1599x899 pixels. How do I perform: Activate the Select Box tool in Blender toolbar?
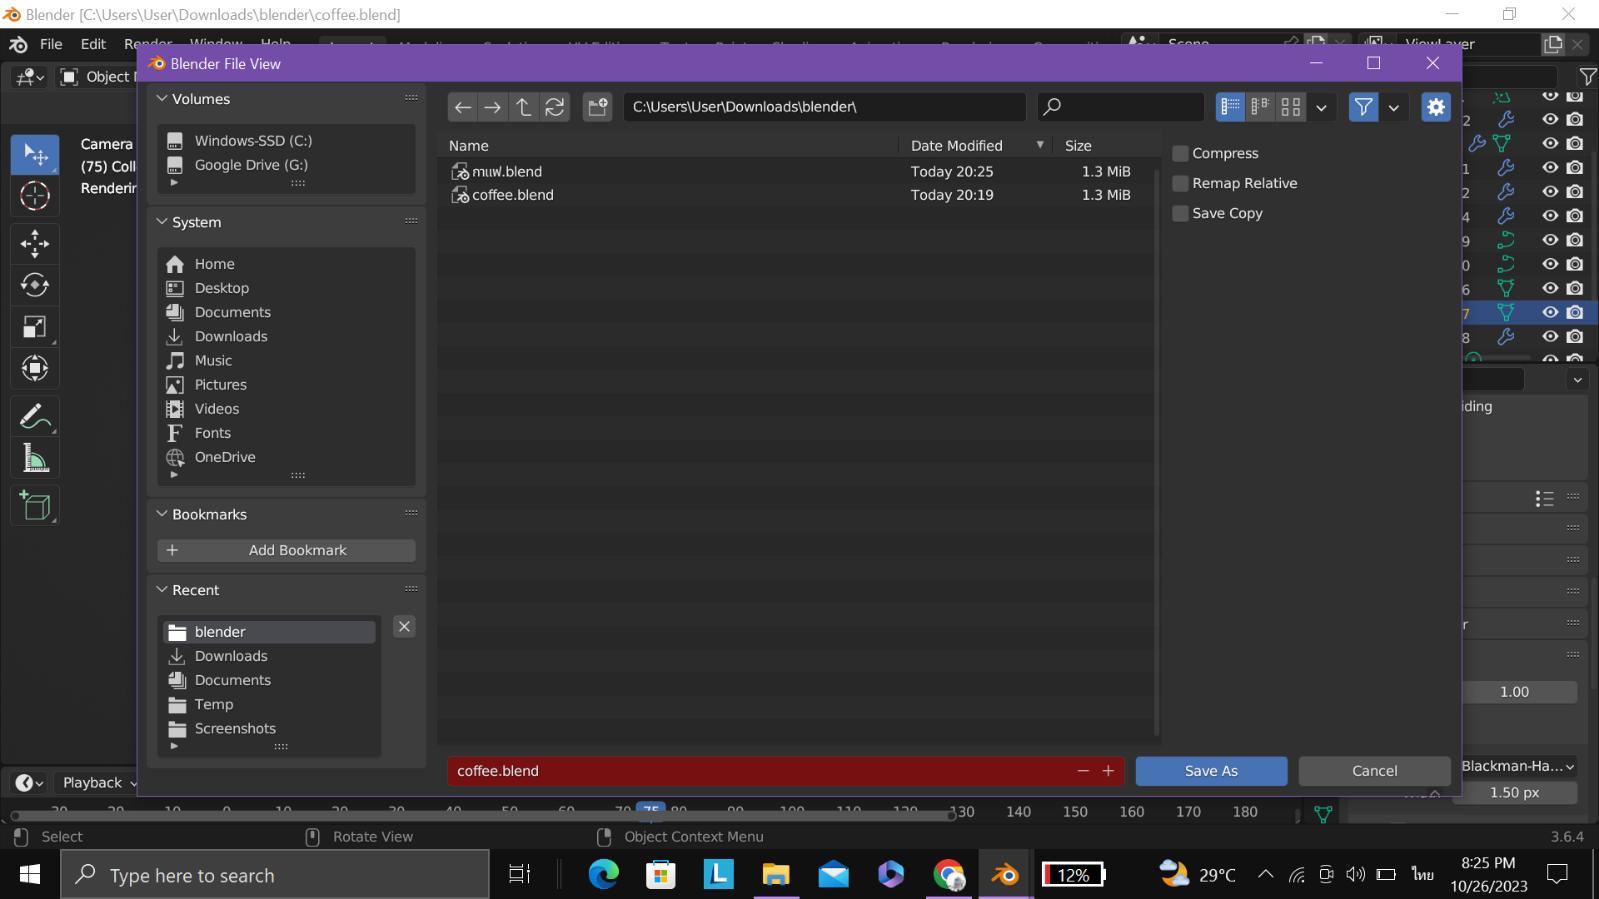pyautogui.click(x=35, y=154)
